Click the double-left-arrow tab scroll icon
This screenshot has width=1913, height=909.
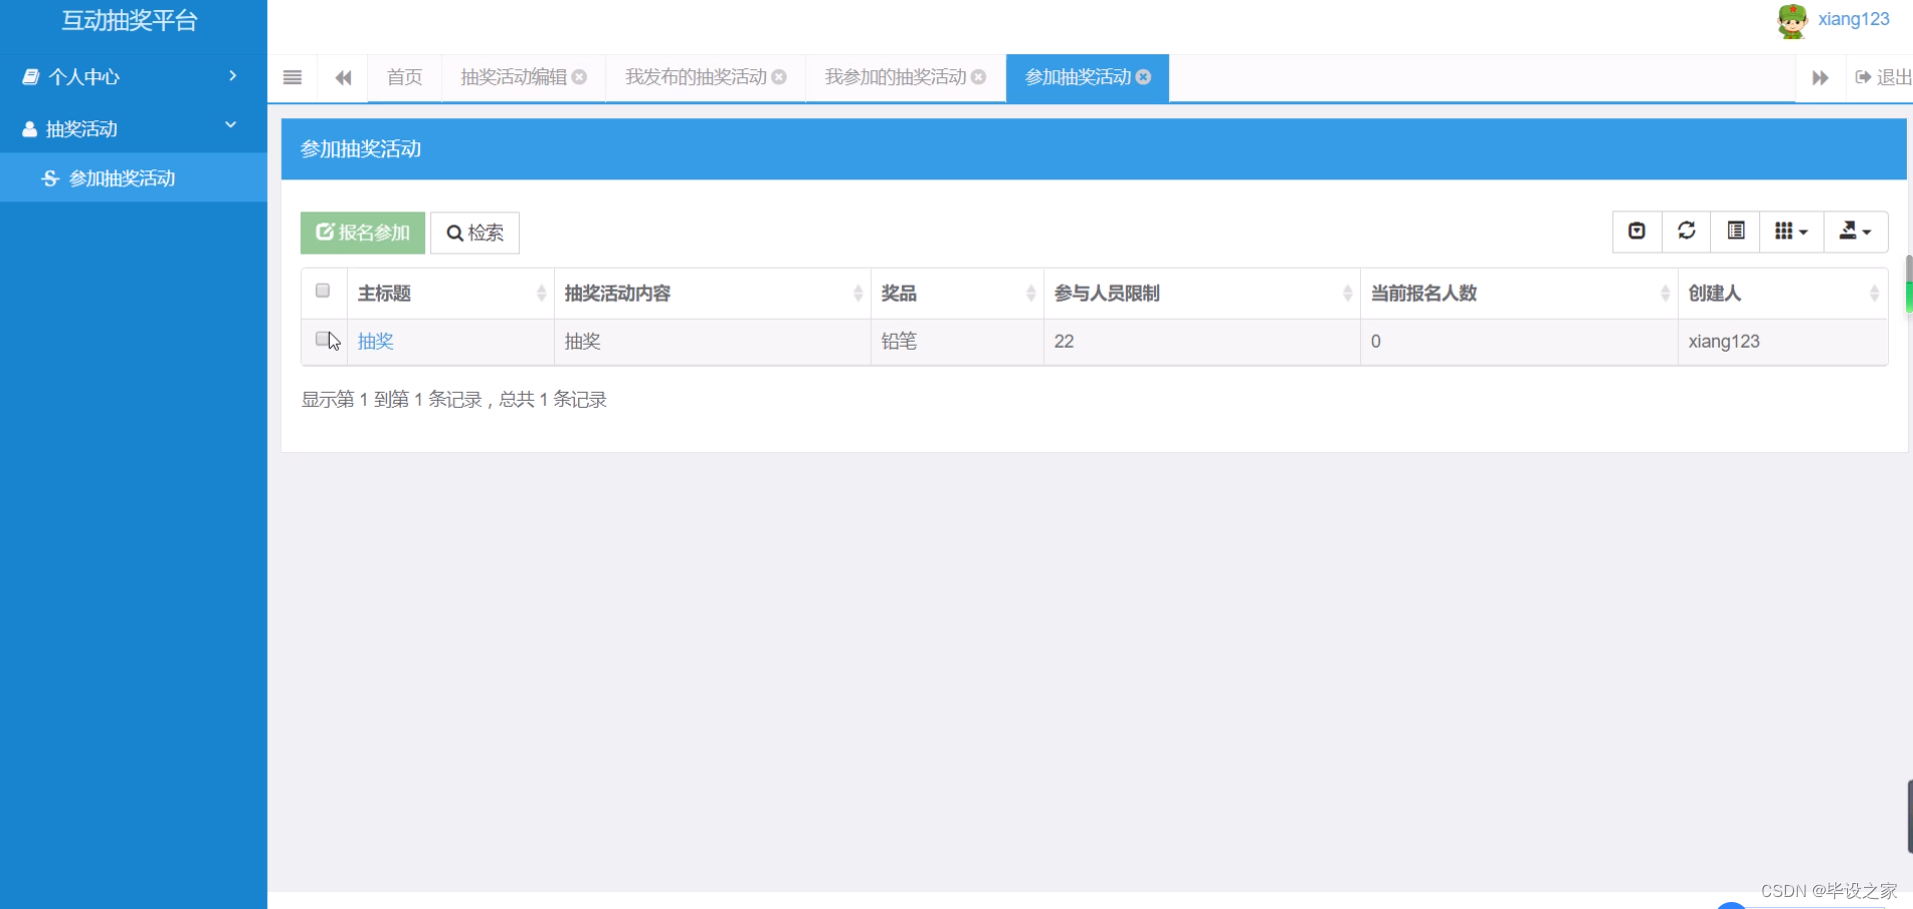click(x=343, y=77)
